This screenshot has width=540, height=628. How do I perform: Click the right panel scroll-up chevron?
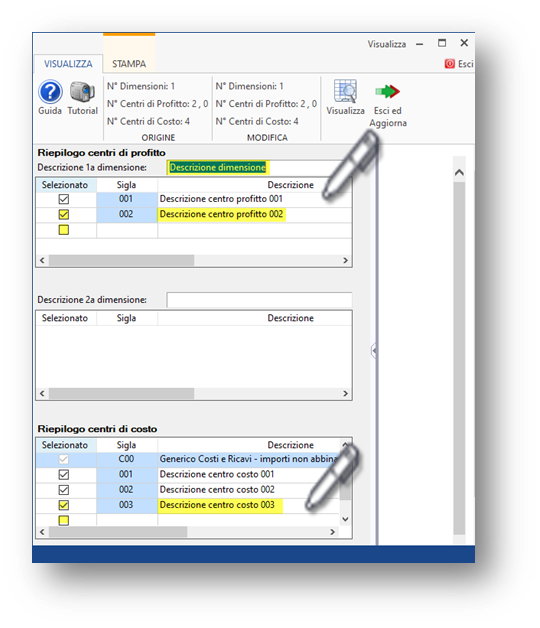pyautogui.click(x=459, y=173)
